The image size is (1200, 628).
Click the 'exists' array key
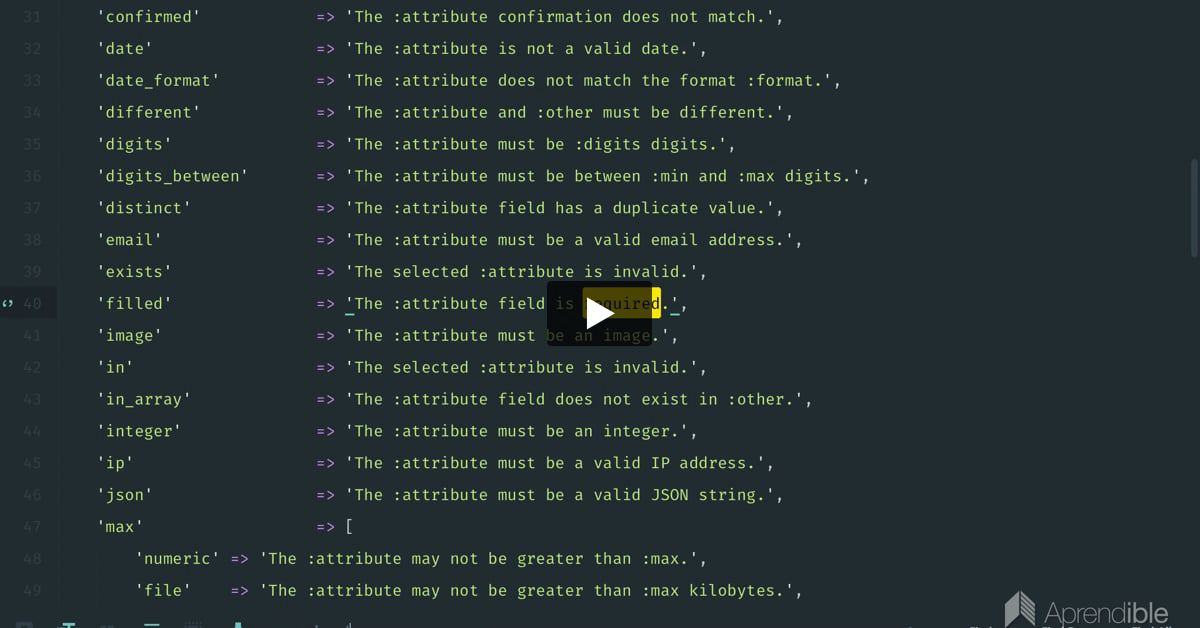point(134,273)
